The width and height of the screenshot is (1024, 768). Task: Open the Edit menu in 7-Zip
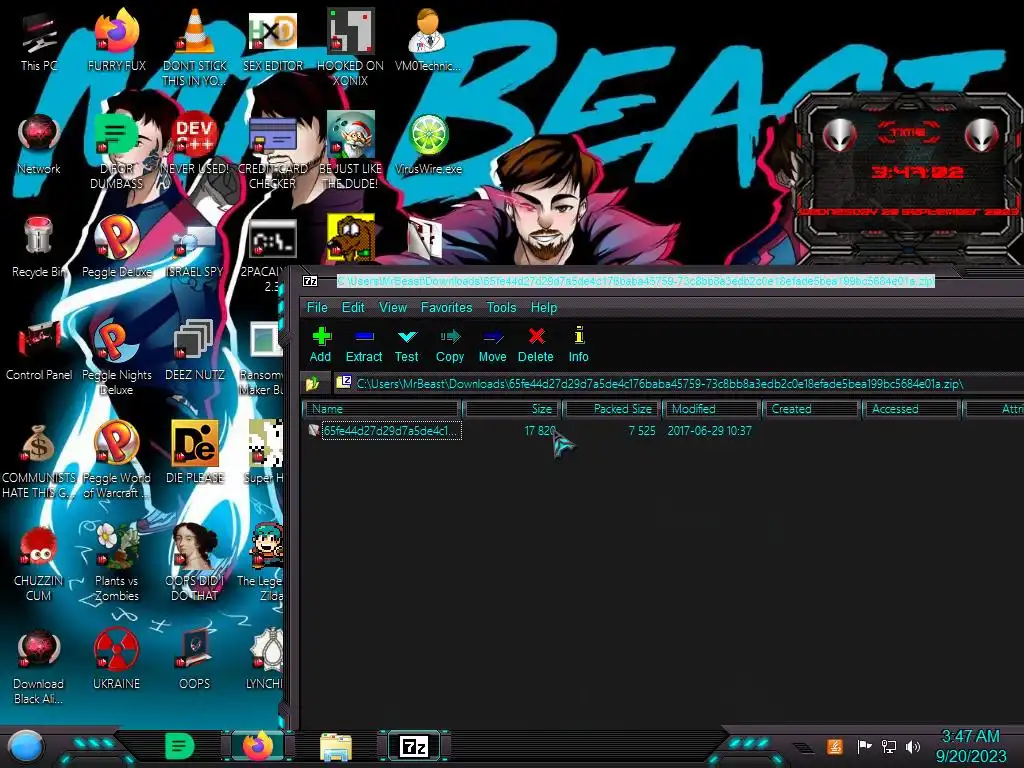353,308
